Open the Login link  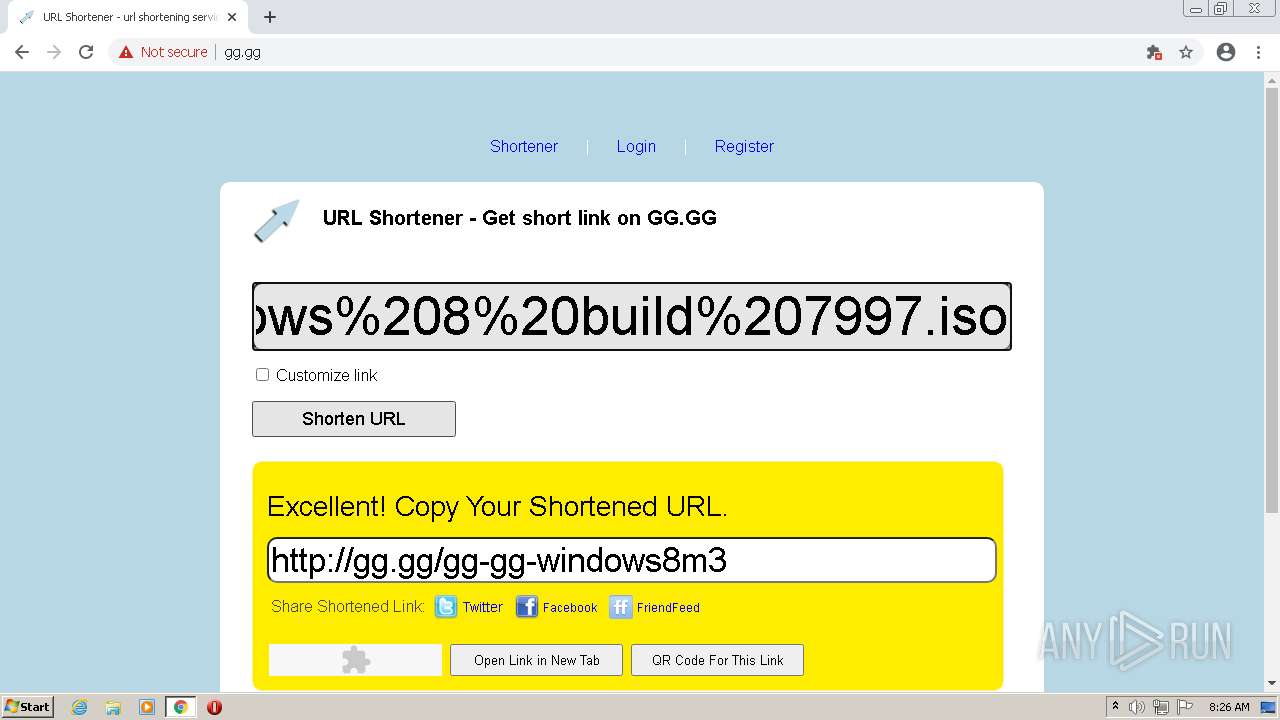point(636,146)
